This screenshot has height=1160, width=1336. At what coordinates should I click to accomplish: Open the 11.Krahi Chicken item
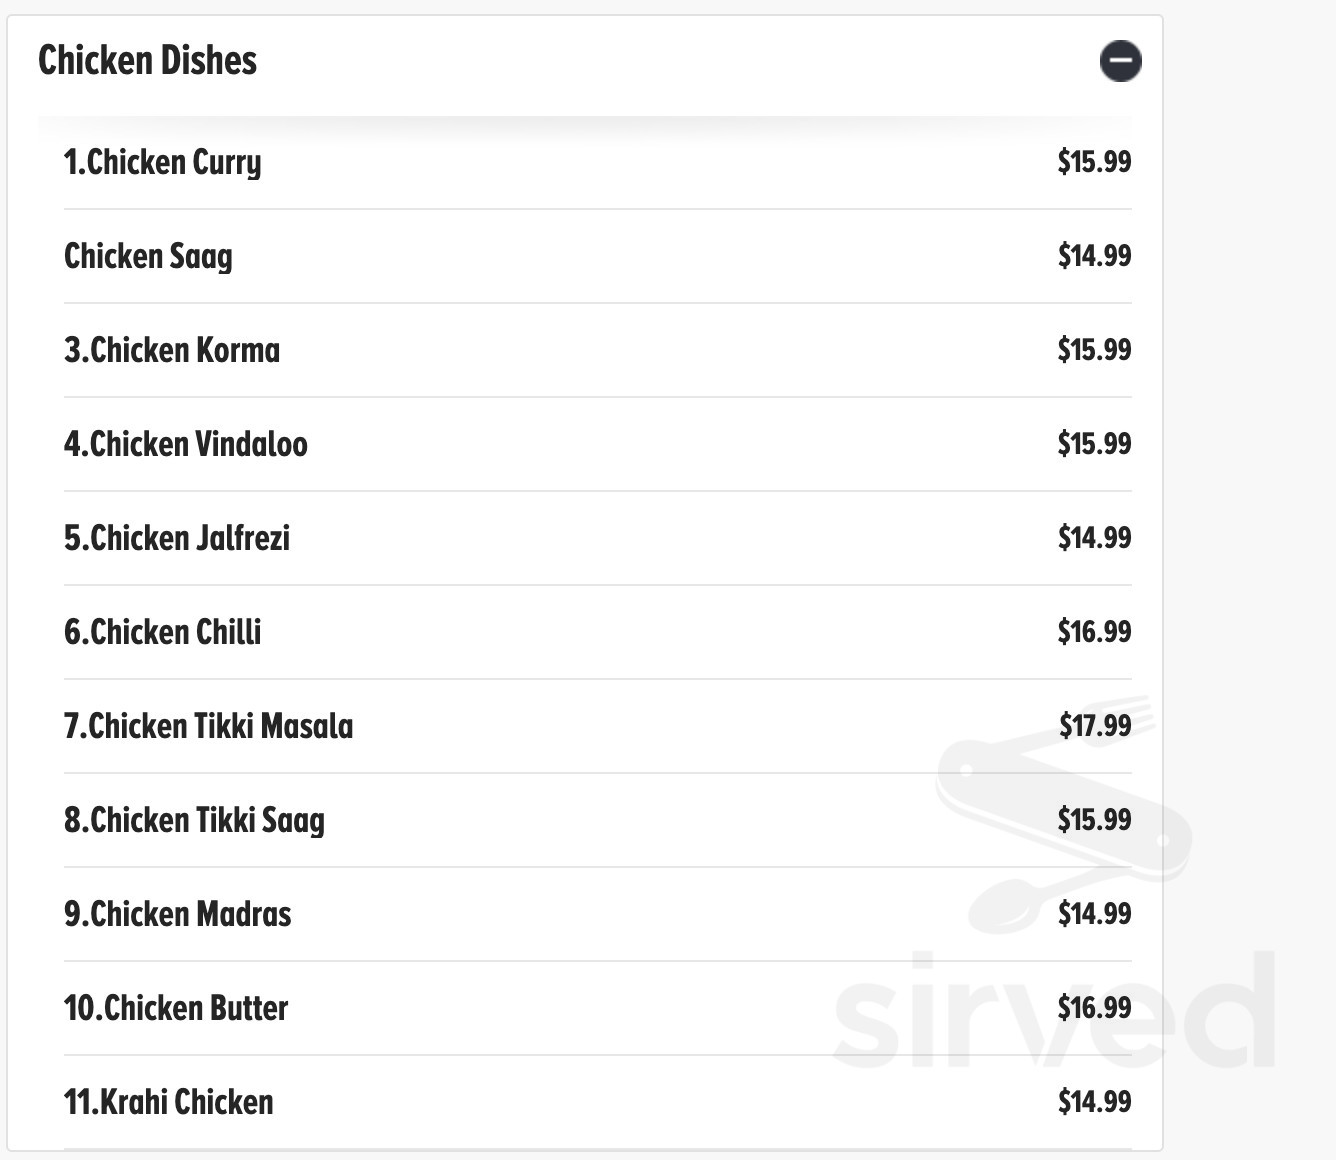(168, 1102)
